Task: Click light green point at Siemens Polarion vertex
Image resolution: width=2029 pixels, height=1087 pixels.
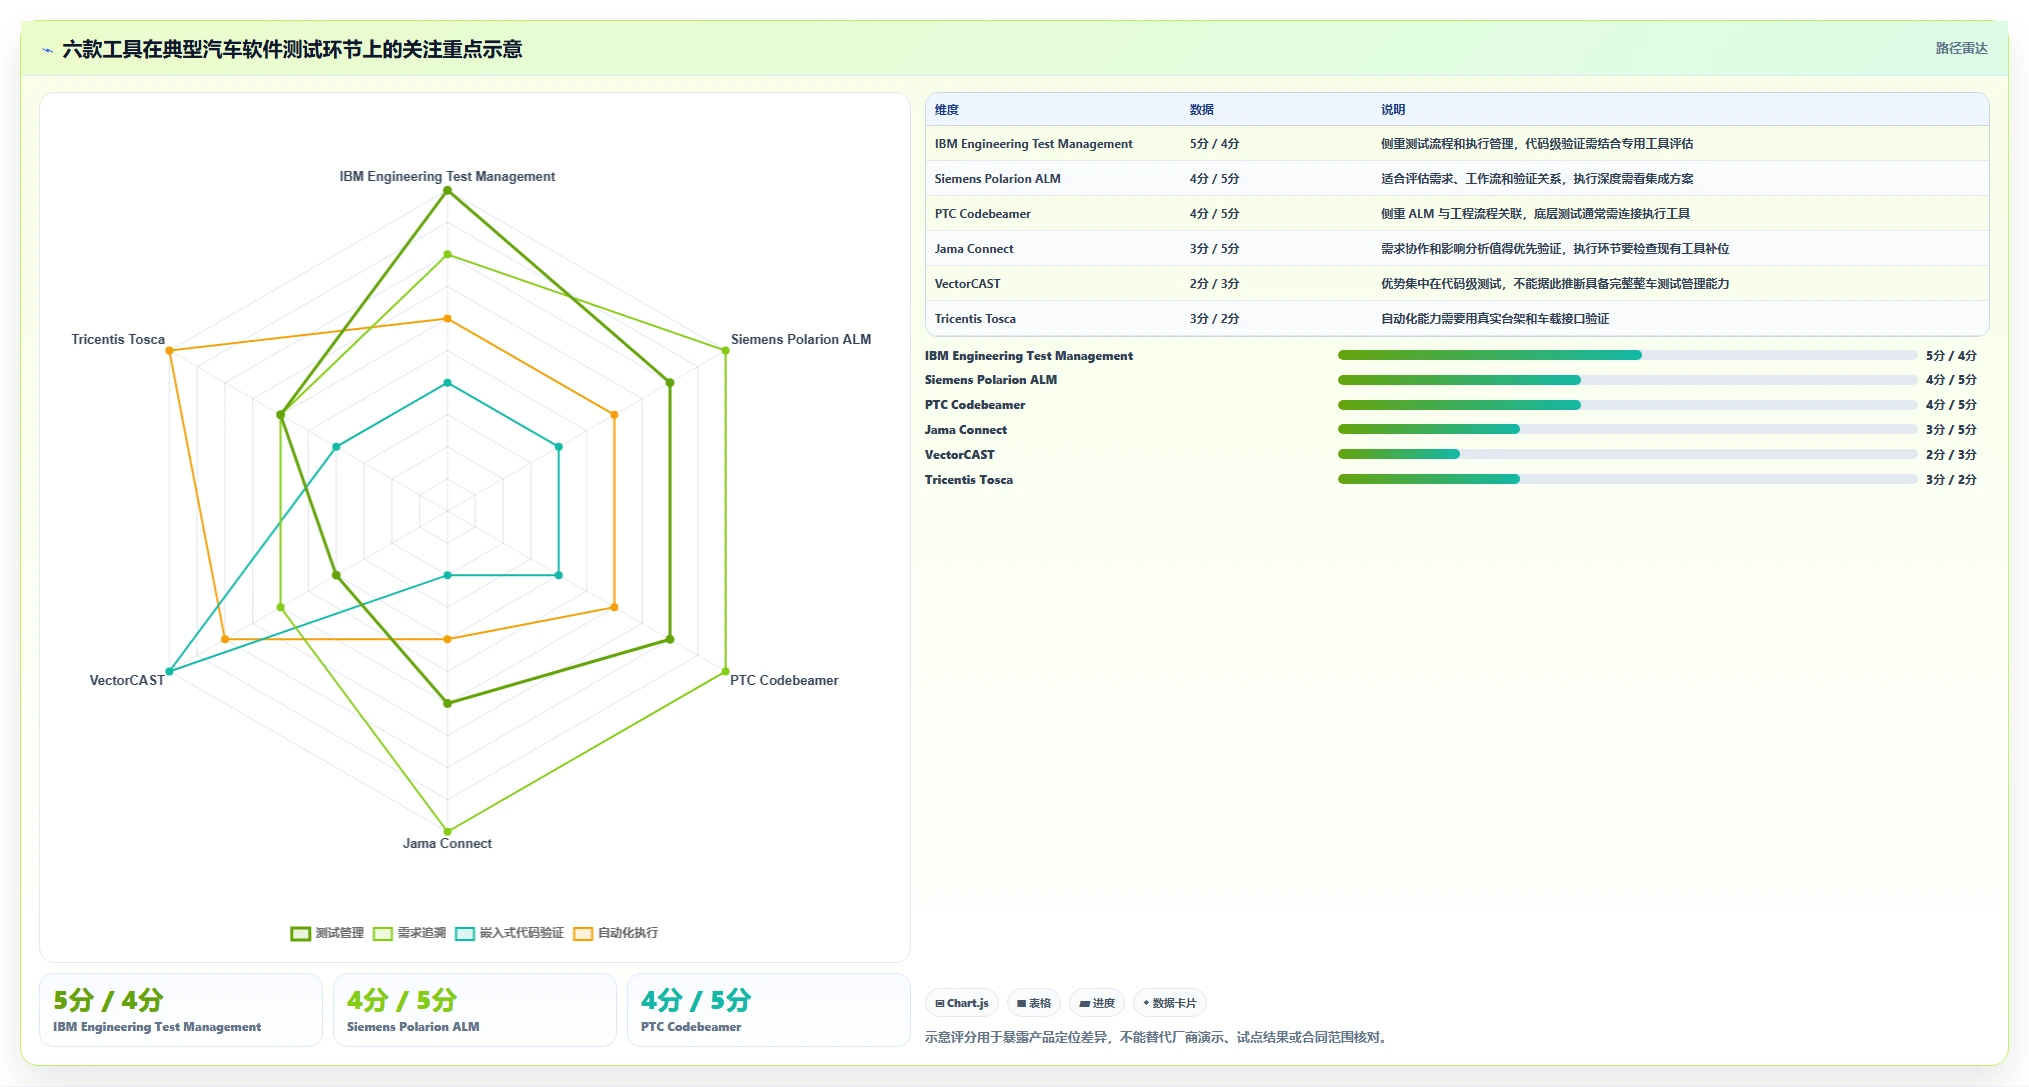Action: tap(725, 350)
